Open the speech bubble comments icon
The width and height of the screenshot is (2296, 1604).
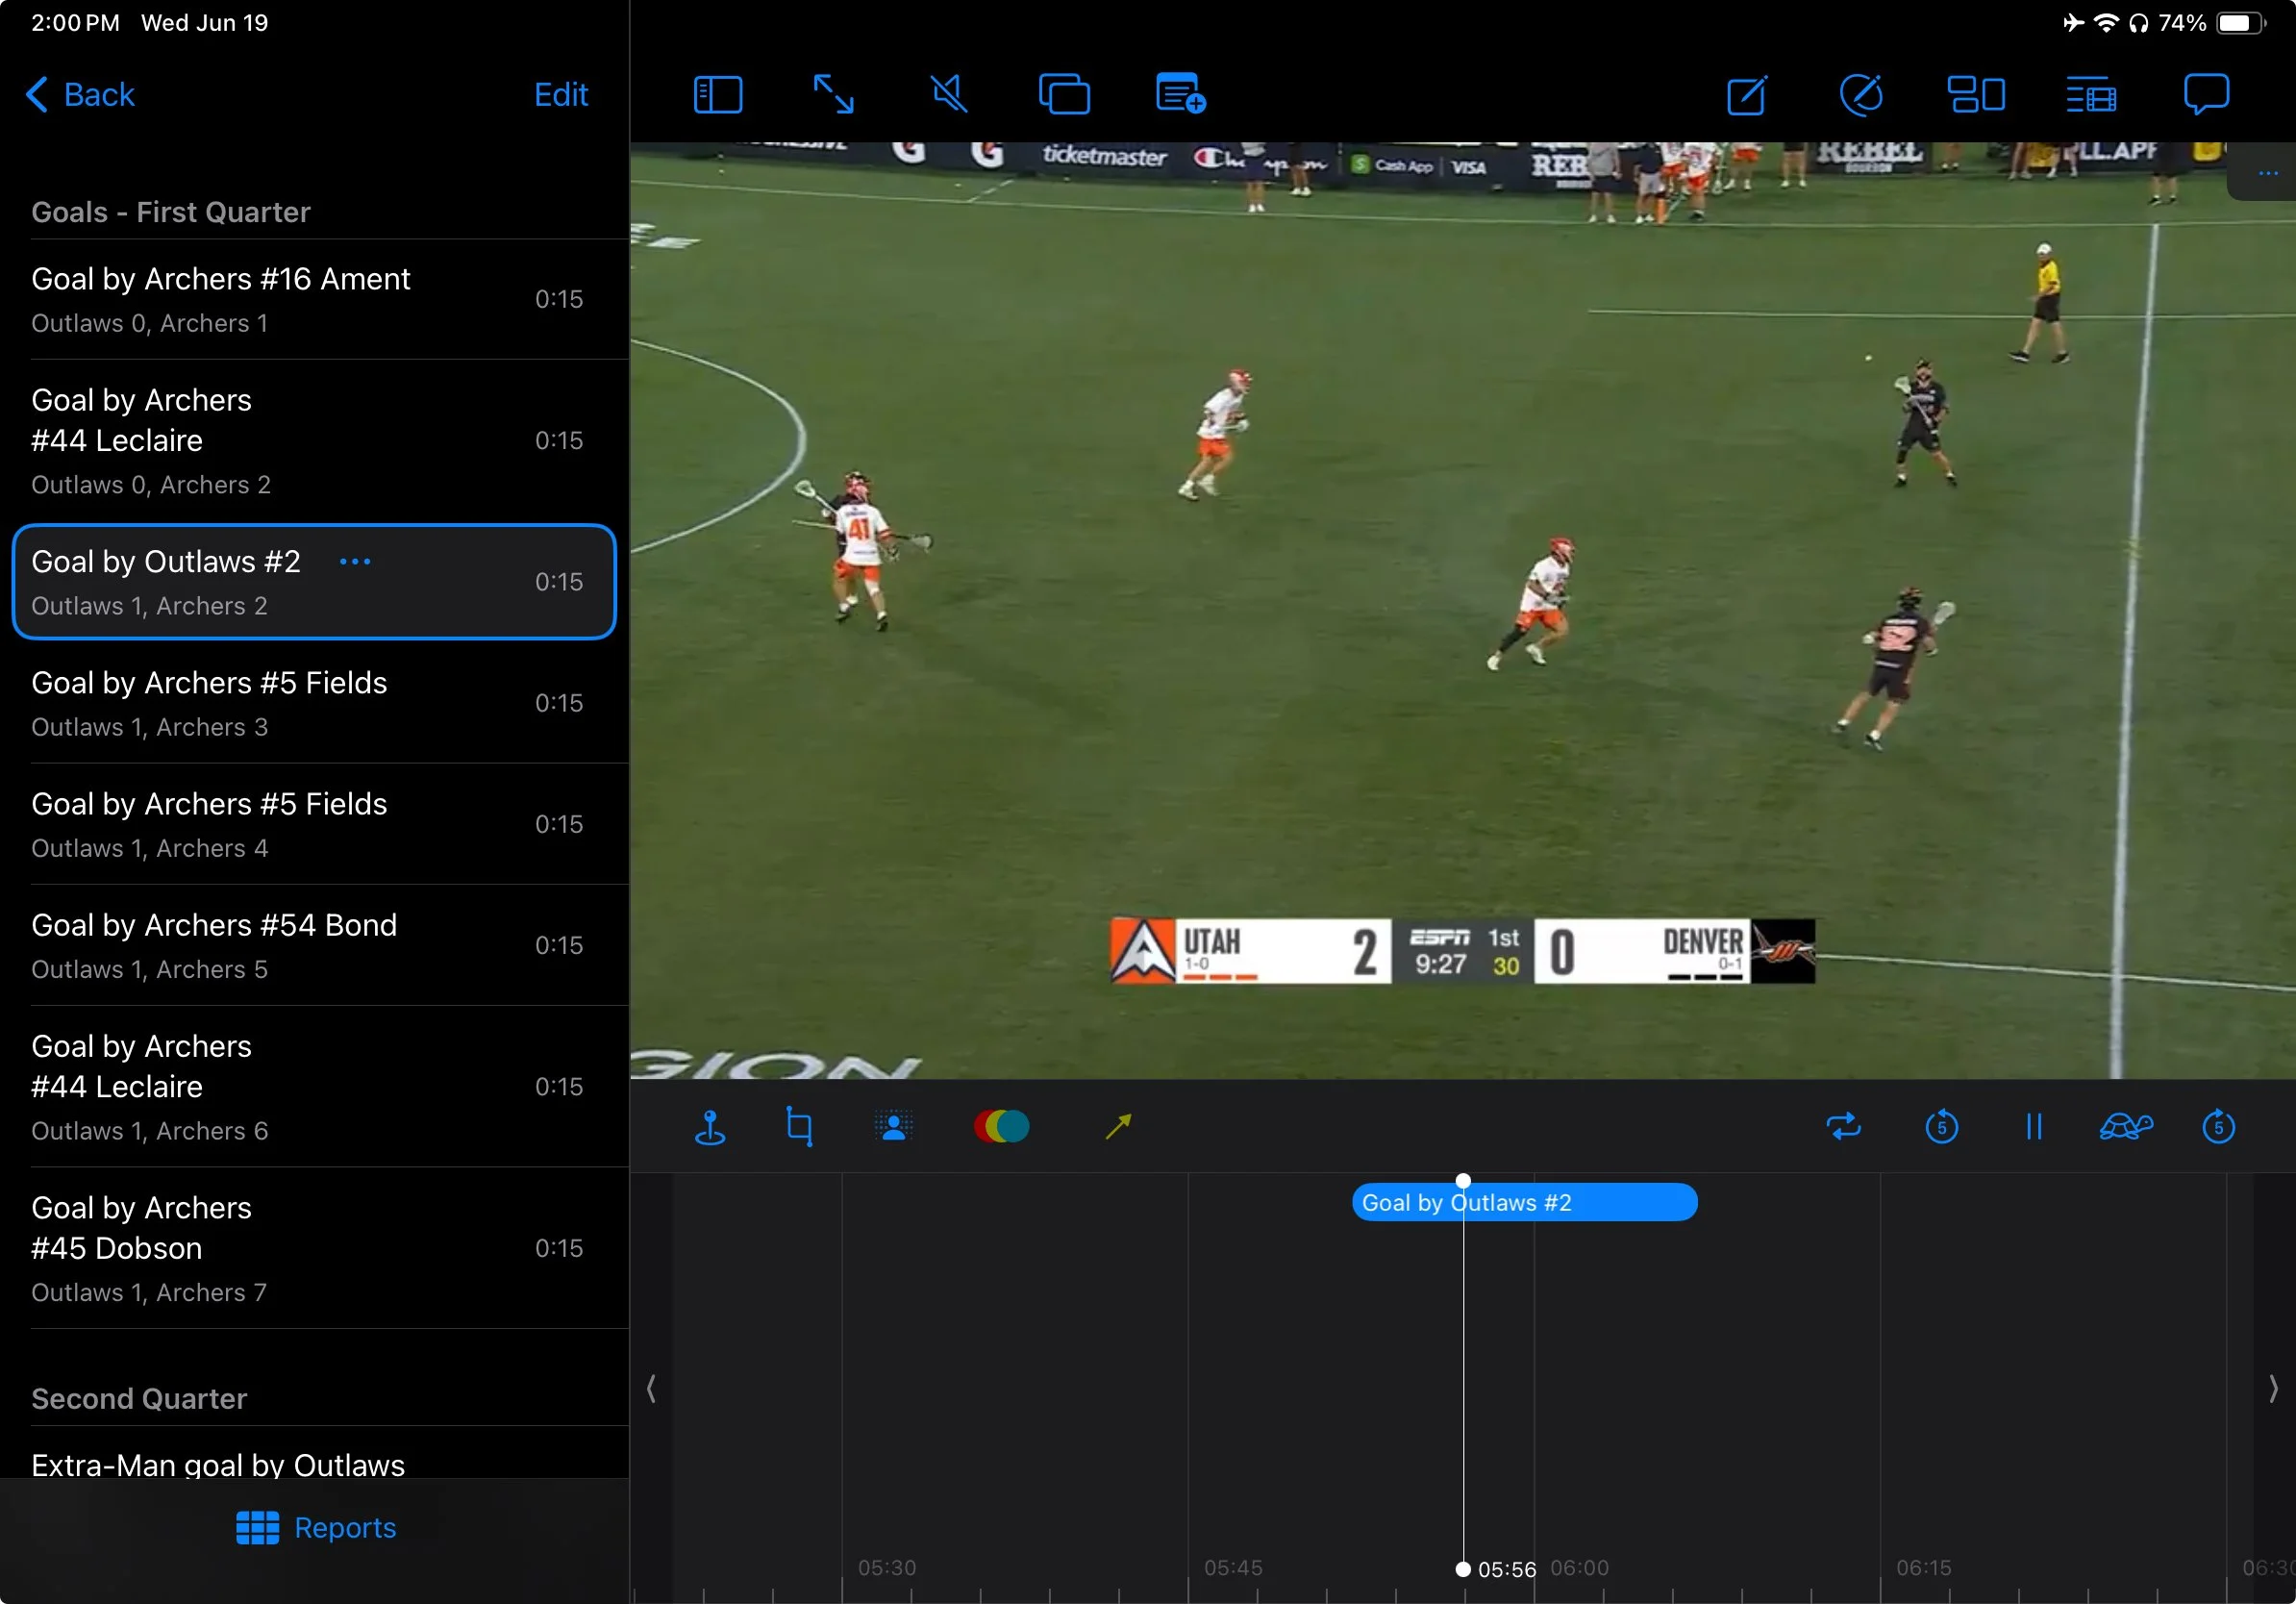pos(2205,95)
